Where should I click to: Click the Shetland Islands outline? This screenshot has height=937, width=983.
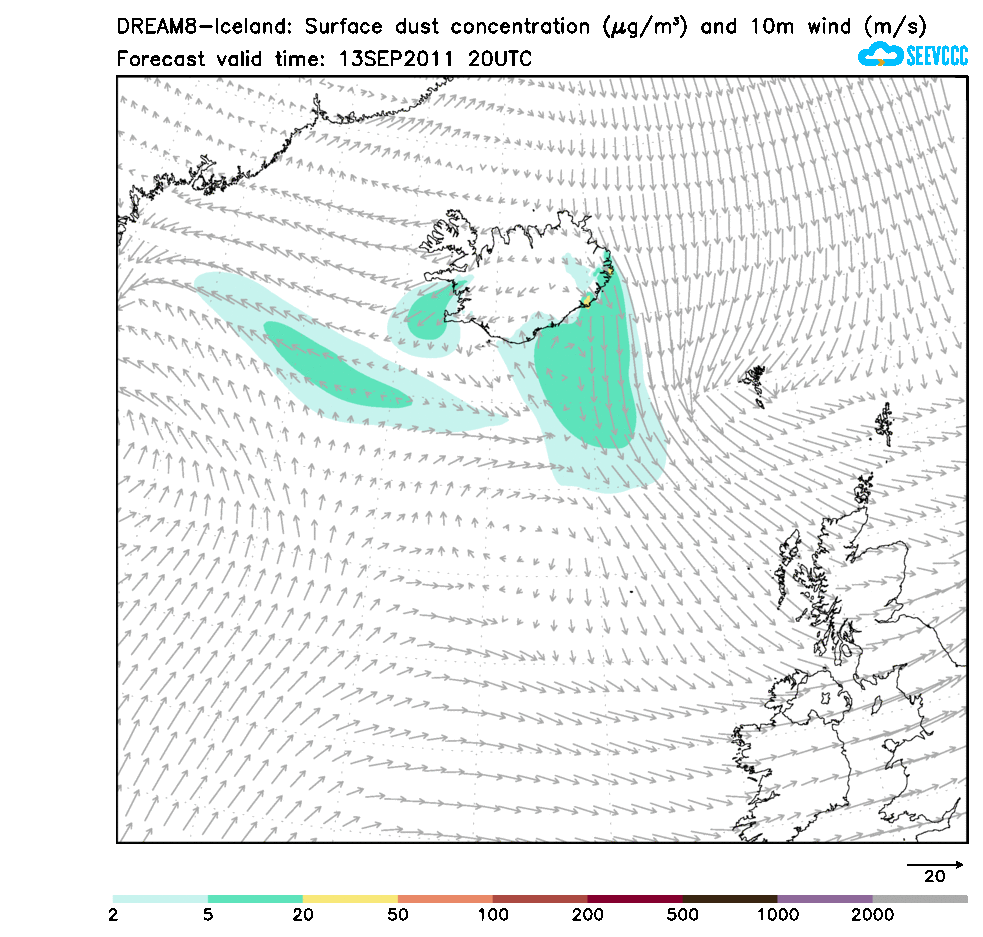pos(884,424)
